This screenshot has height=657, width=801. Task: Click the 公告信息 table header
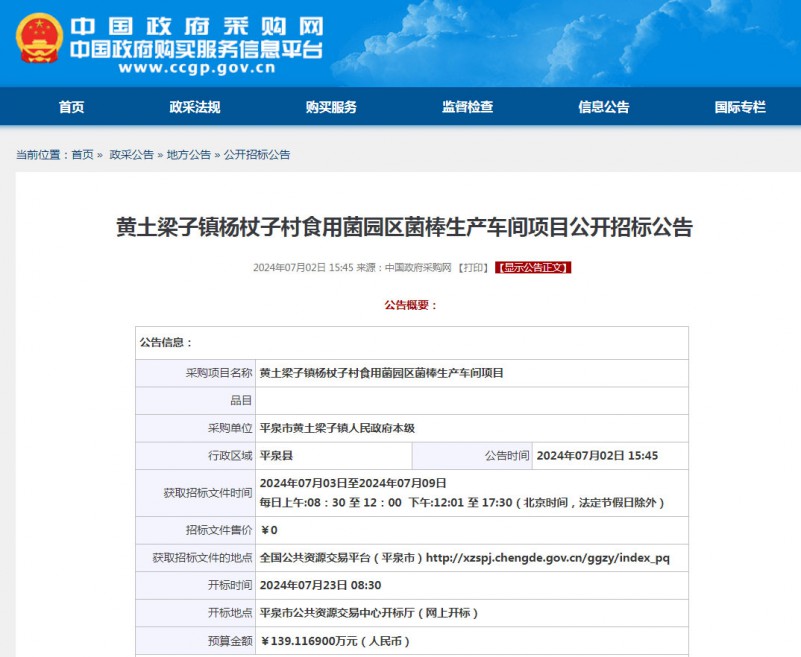pos(166,342)
